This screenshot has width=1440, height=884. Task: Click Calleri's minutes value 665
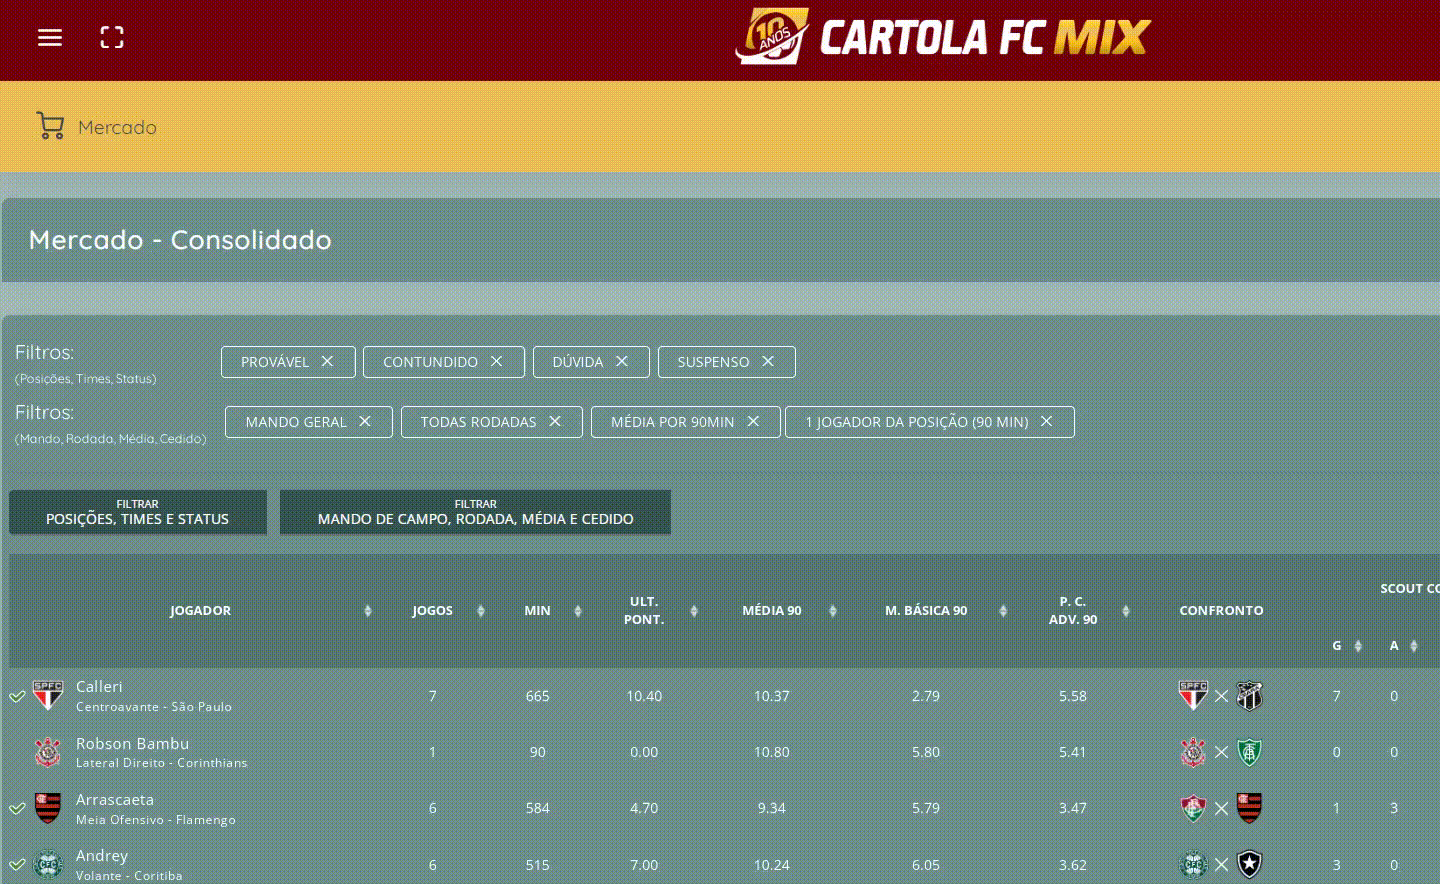point(537,696)
